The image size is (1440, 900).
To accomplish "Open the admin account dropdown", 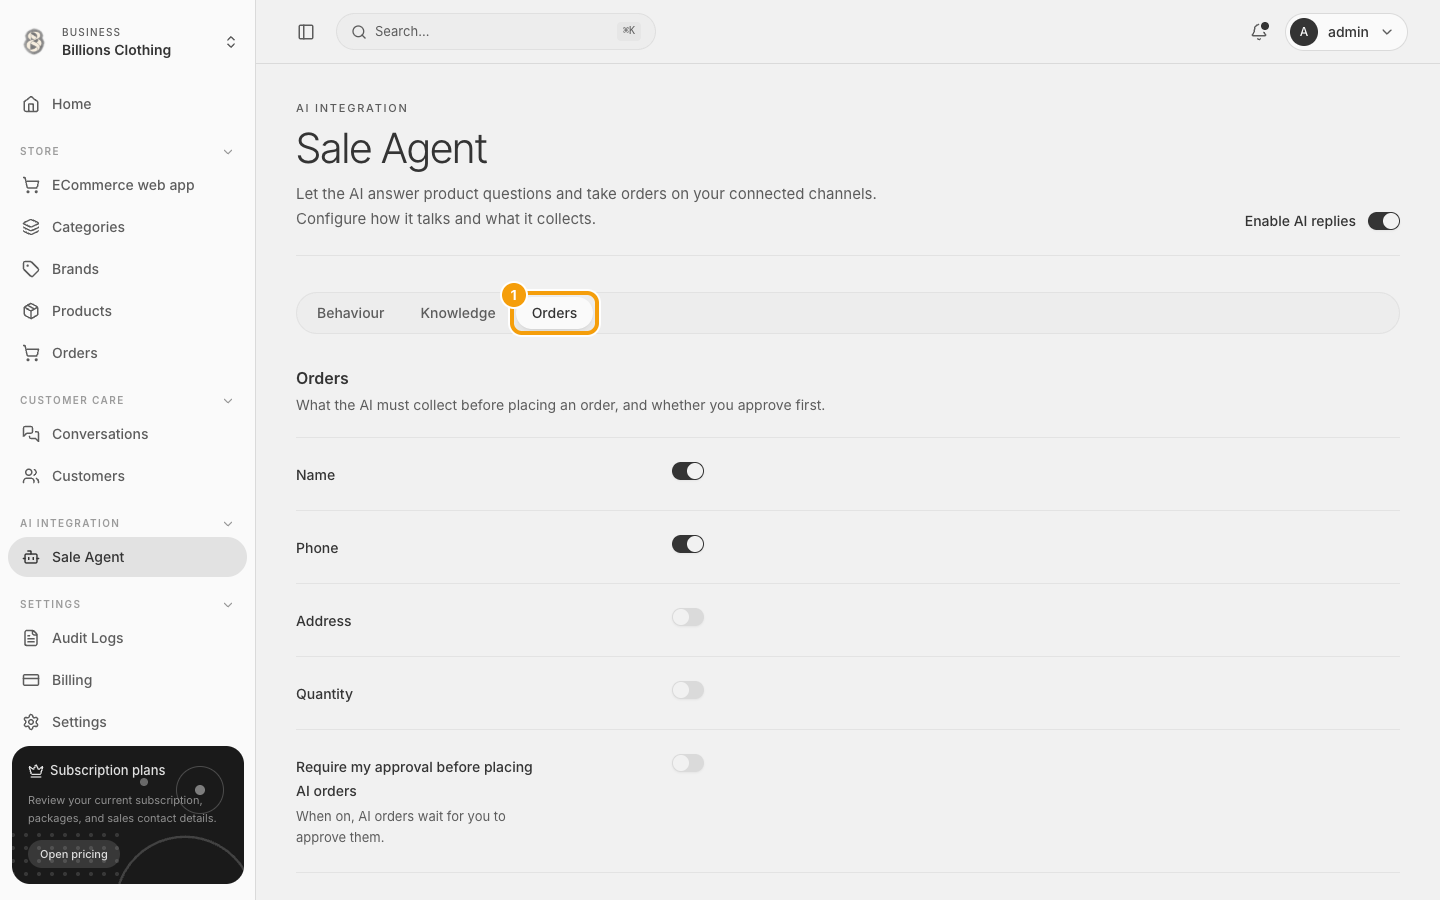I will point(1346,32).
